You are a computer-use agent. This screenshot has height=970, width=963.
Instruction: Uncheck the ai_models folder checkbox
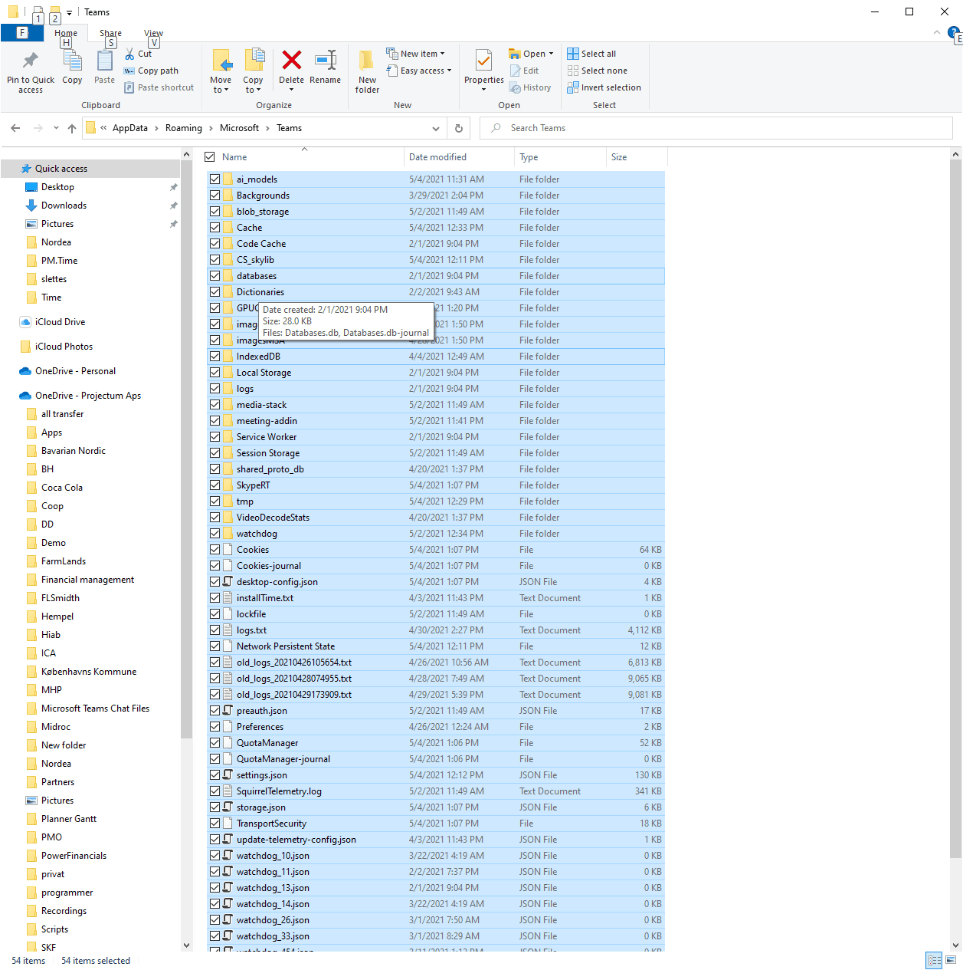point(215,179)
